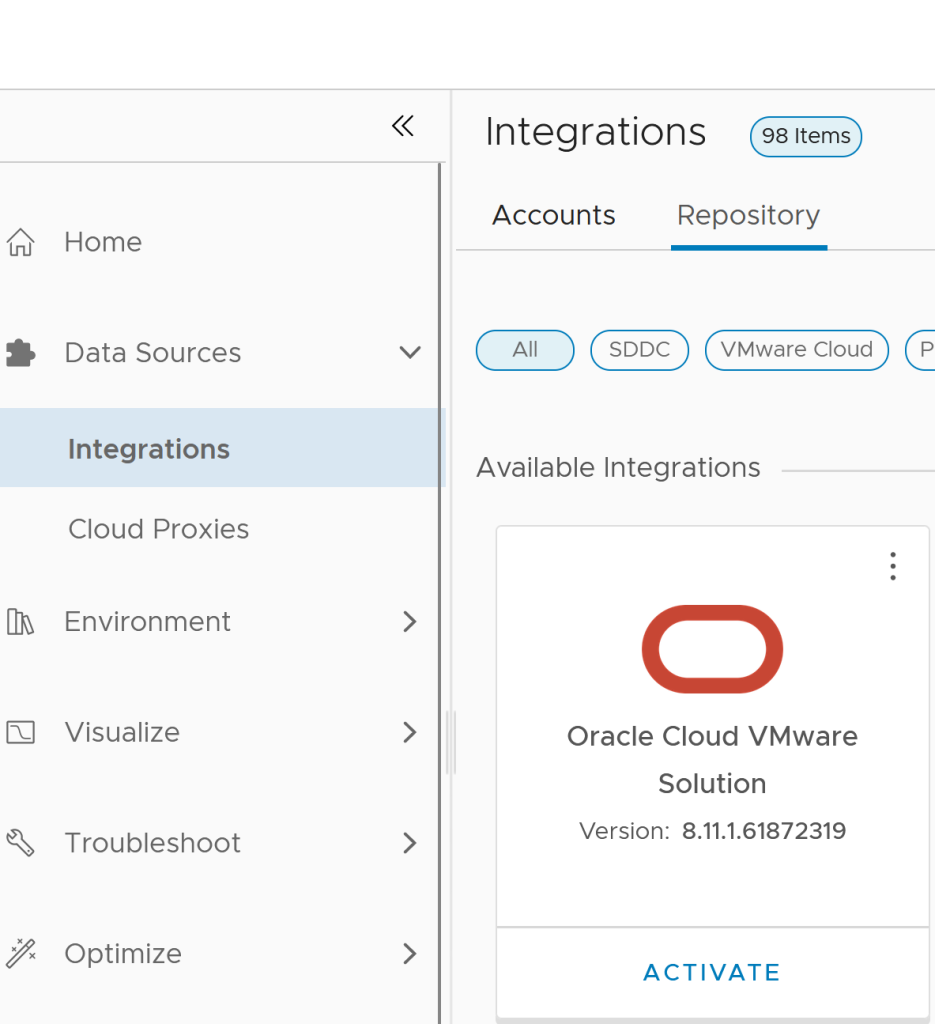Click the Visualize chart icon
Viewport: 935px width, 1024px height.
(x=20, y=732)
